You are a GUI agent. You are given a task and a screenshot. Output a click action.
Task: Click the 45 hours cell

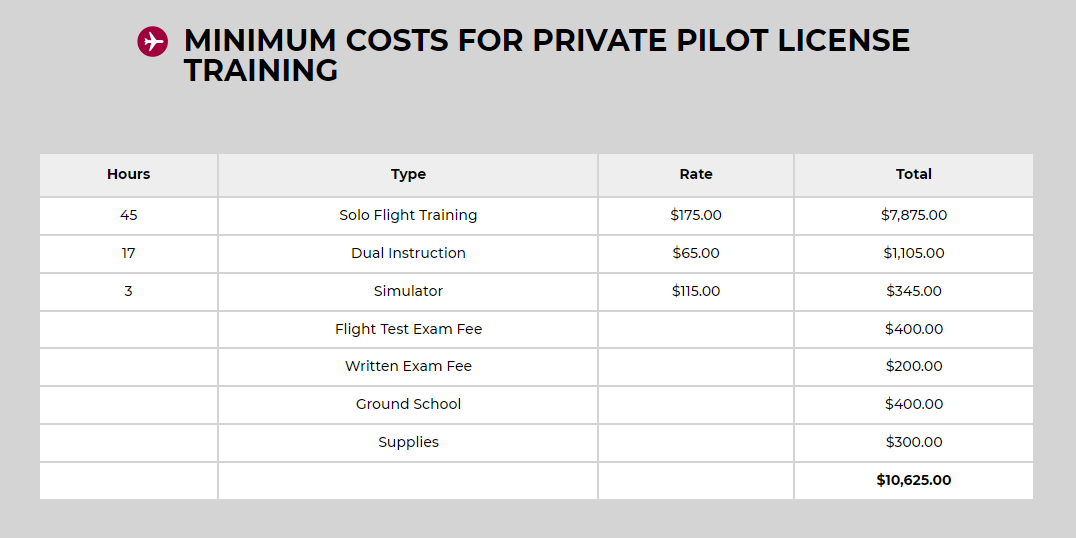pyautogui.click(x=129, y=215)
